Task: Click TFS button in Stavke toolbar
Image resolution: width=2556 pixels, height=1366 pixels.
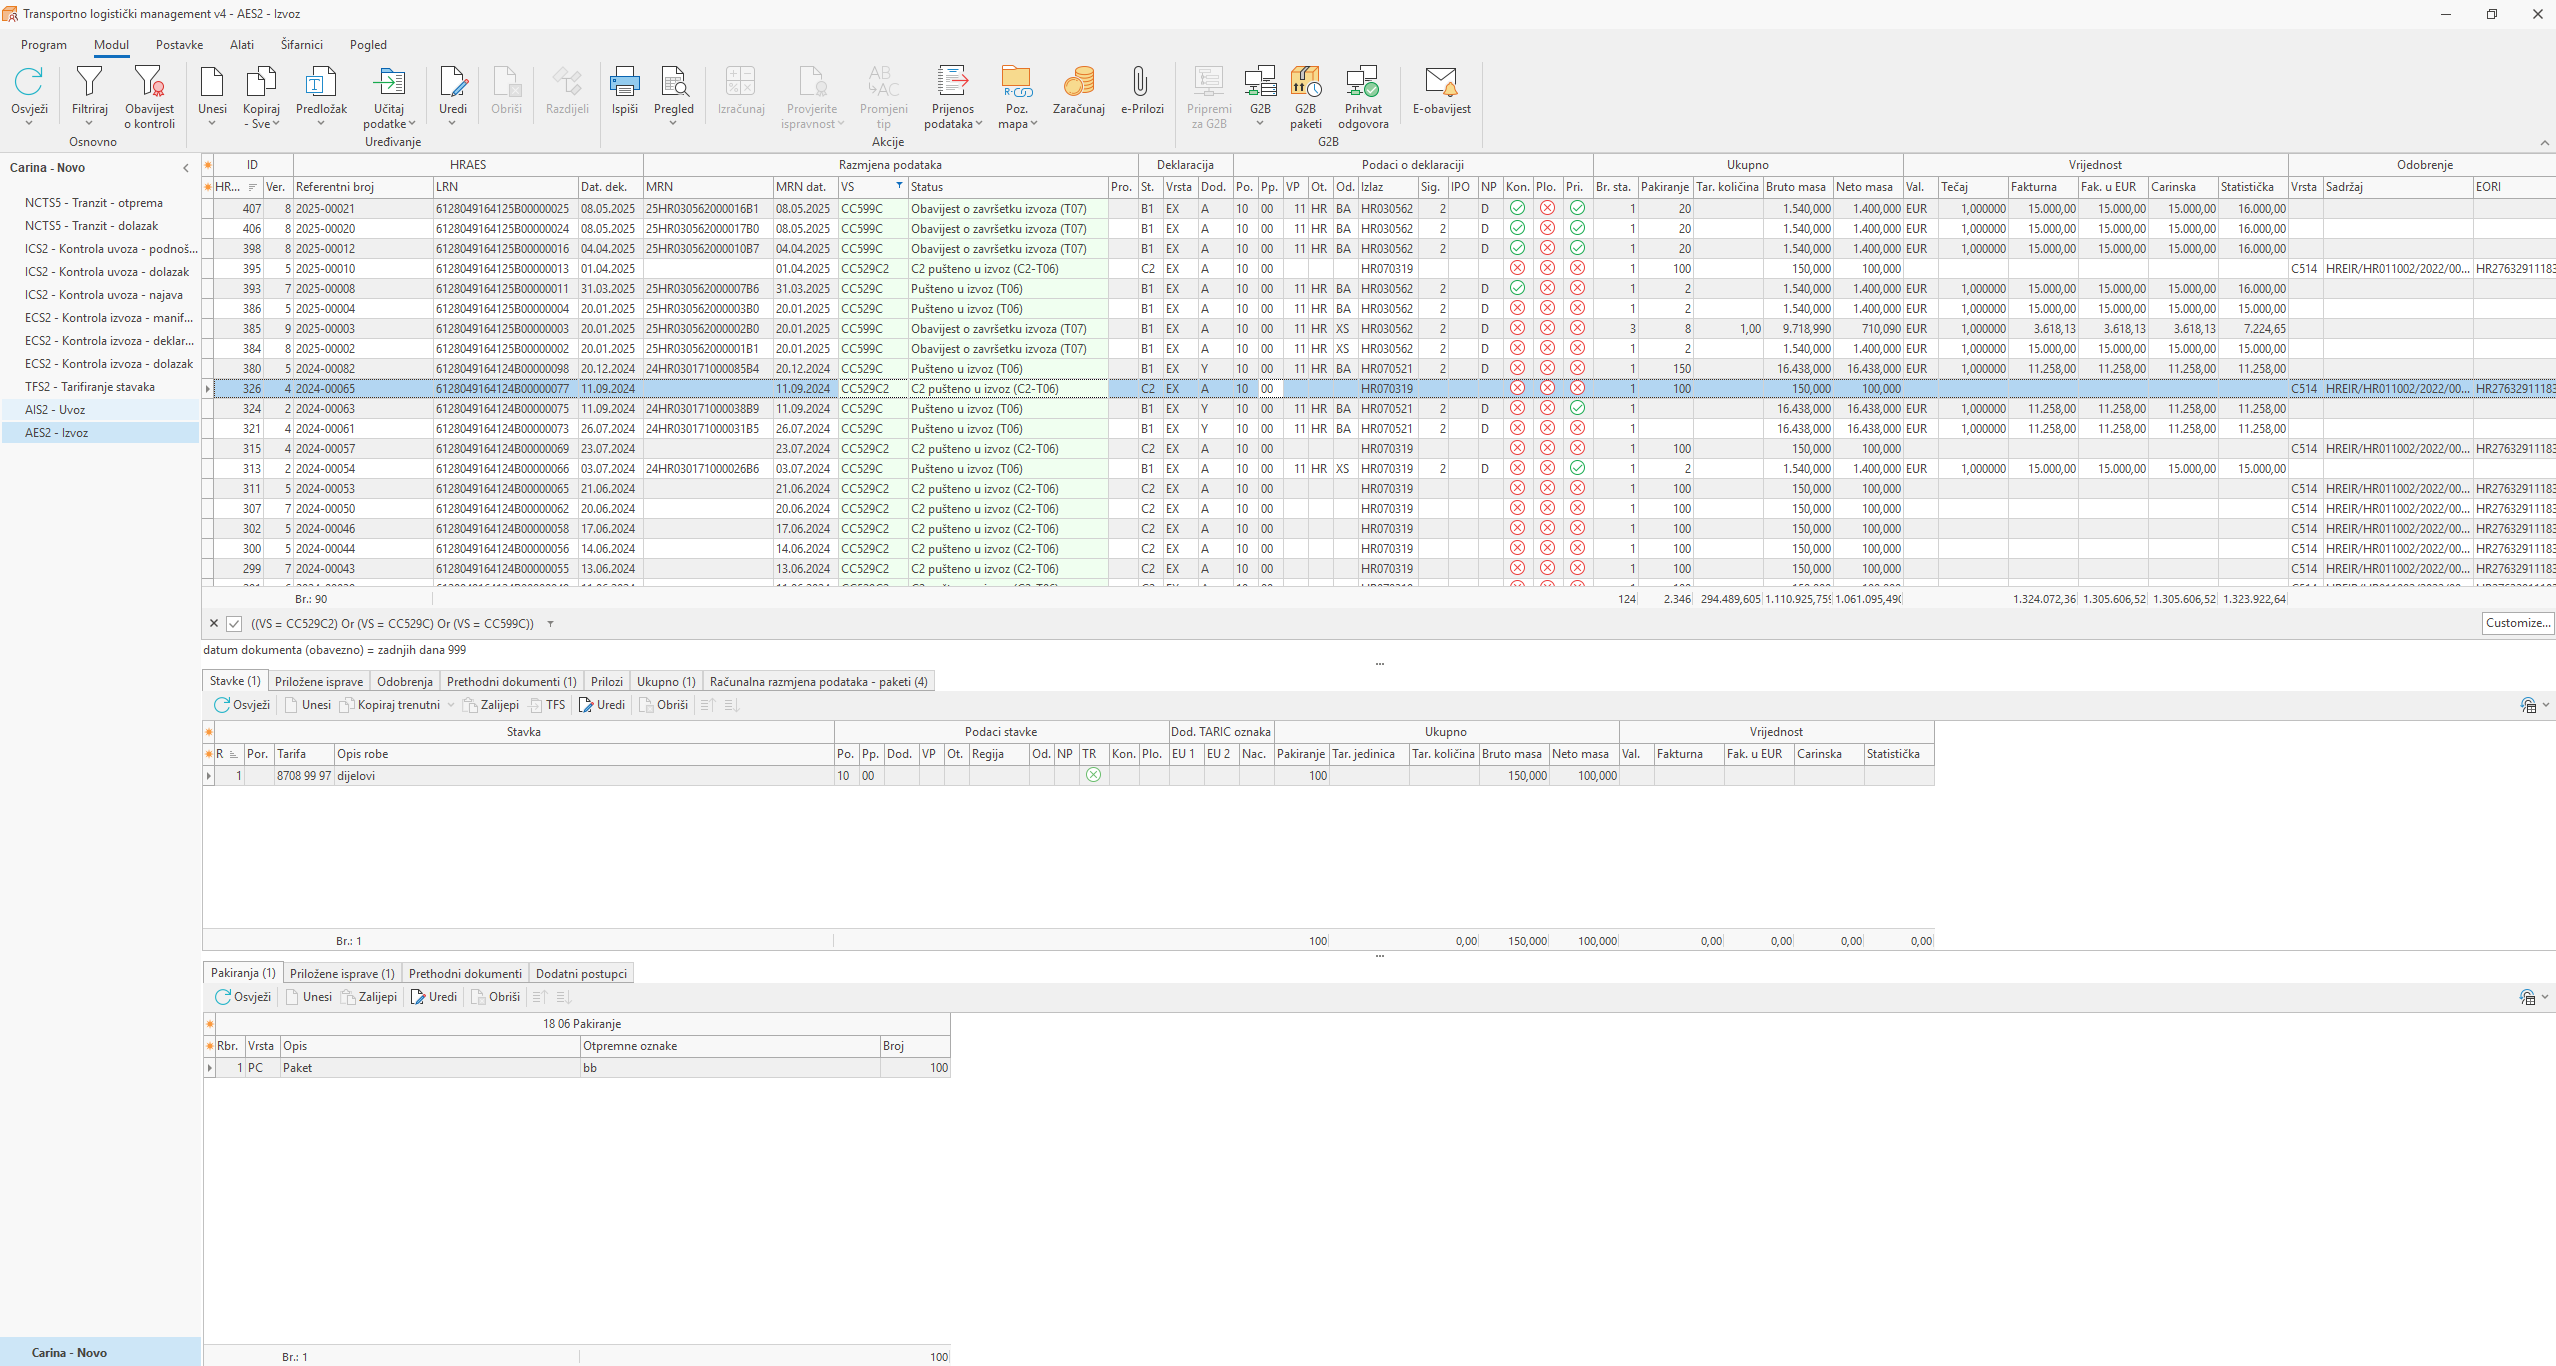Action: (548, 705)
